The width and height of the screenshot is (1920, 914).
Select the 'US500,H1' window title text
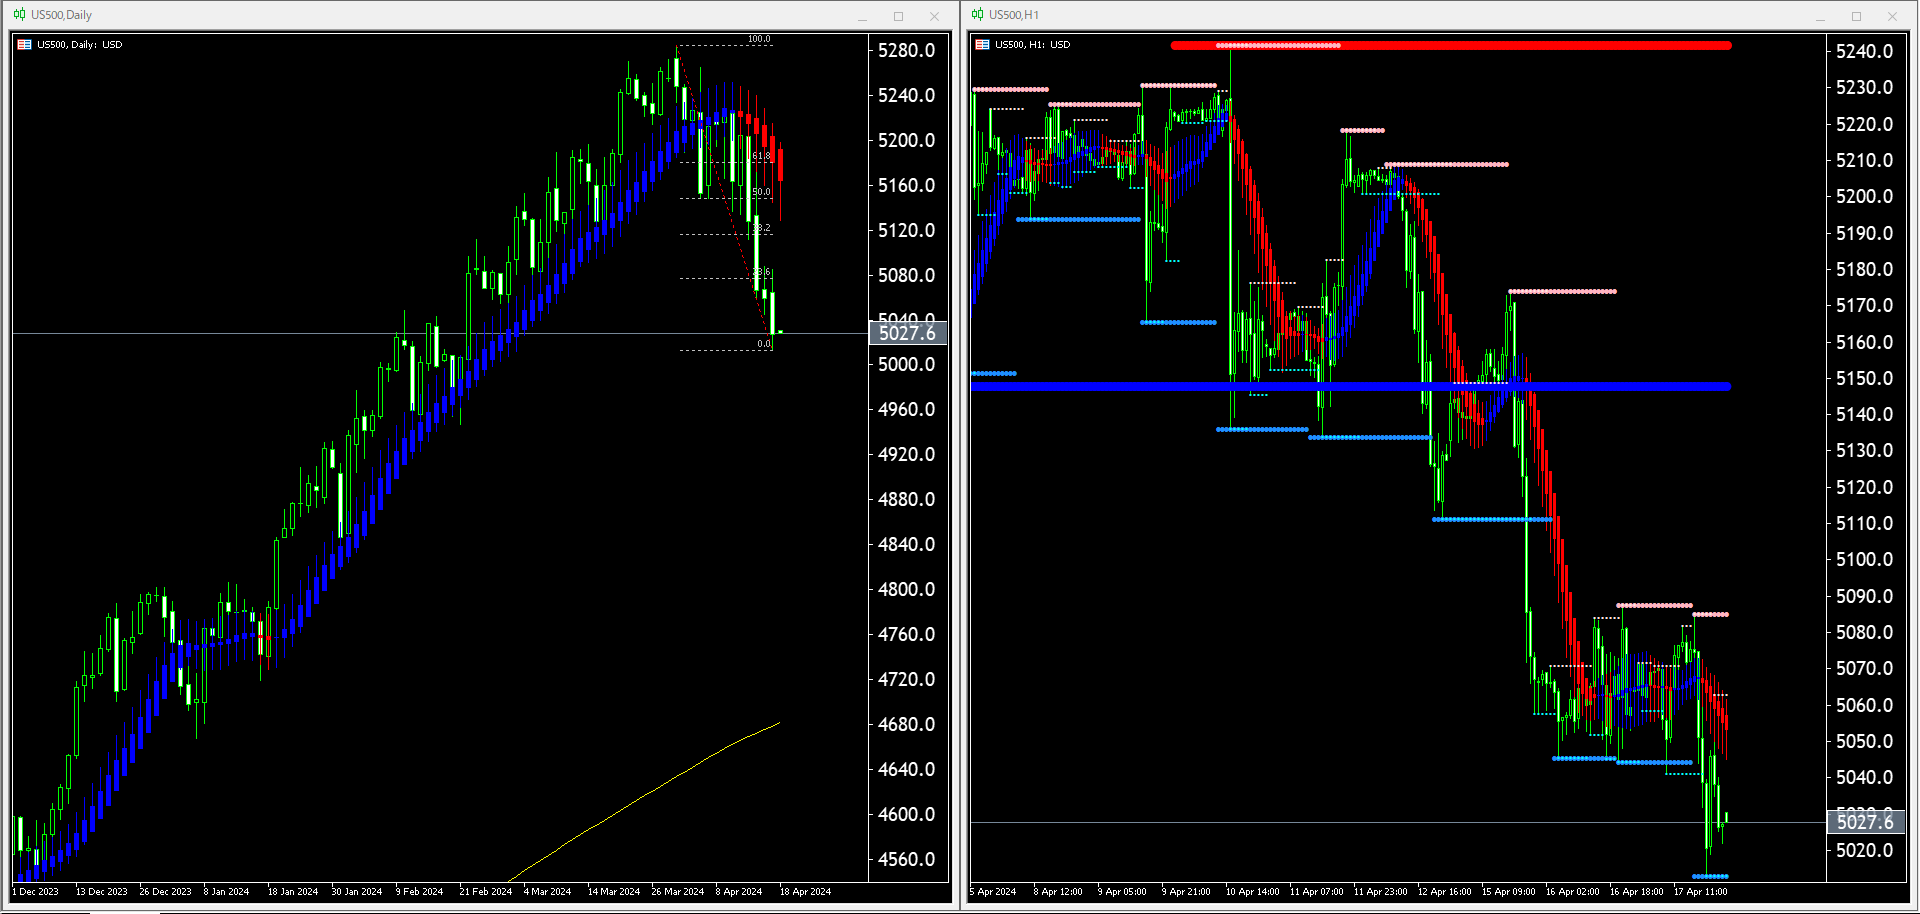(1014, 15)
